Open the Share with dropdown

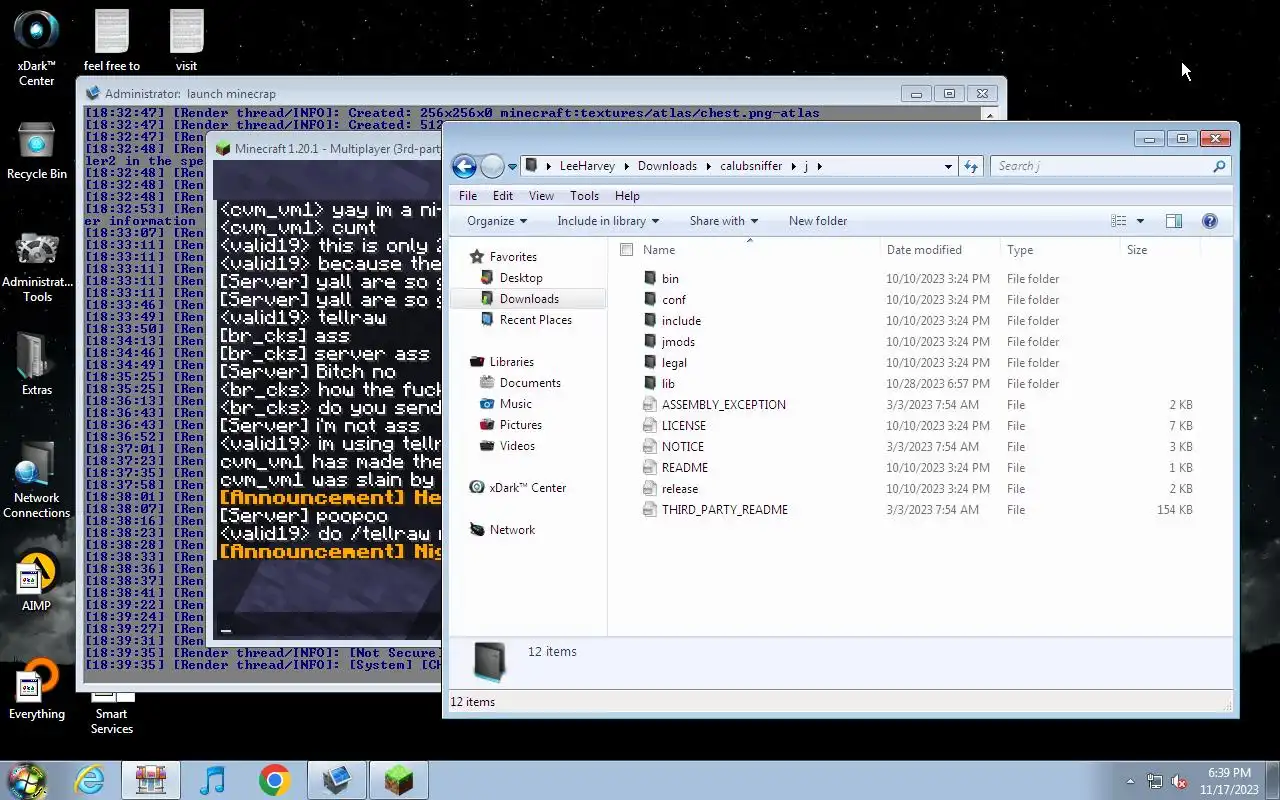[x=724, y=221]
